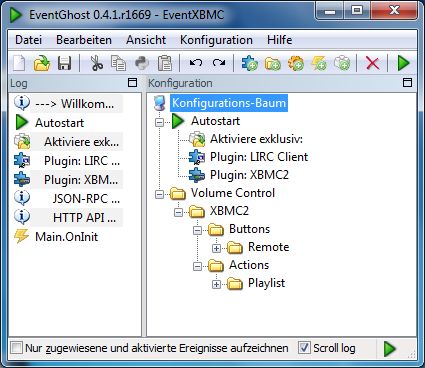The width and height of the screenshot is (425, 368).
Task: Open a file with the Open icon
Action: pos(42,63)
